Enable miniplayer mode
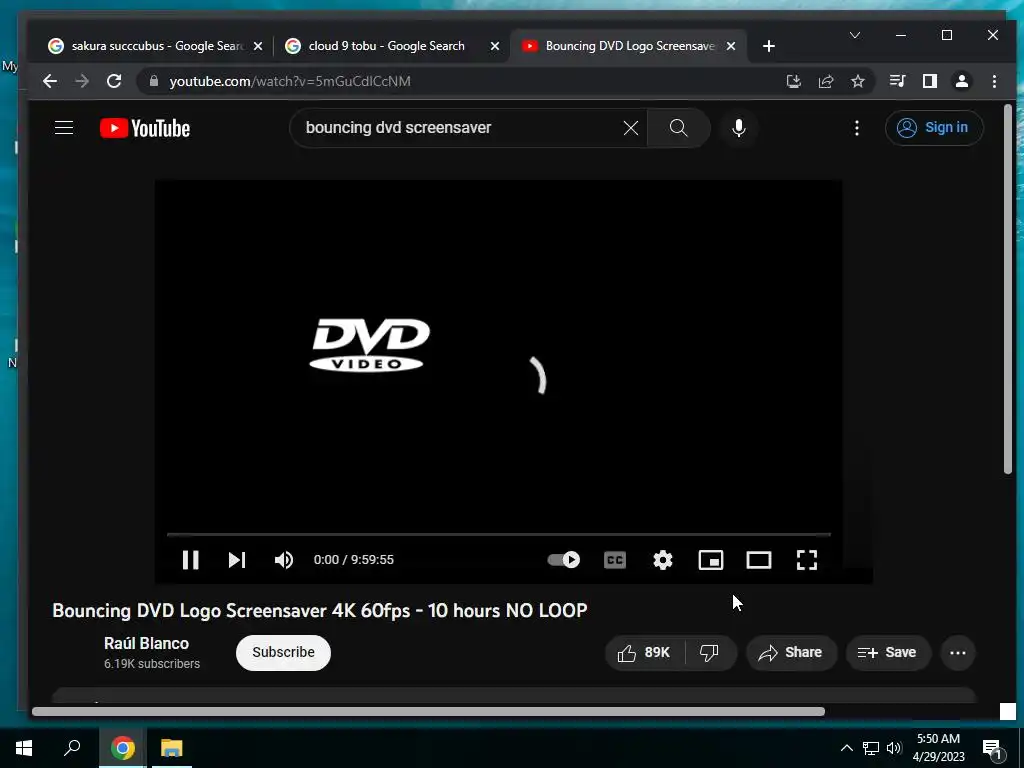The image size is (1024, 768). click(711, 560)
